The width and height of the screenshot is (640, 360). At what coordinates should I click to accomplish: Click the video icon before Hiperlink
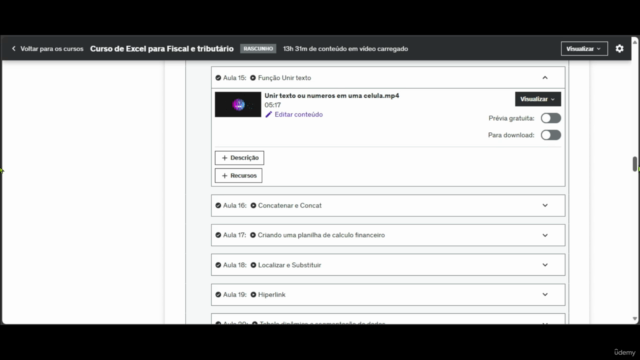(x=253, y=295)
